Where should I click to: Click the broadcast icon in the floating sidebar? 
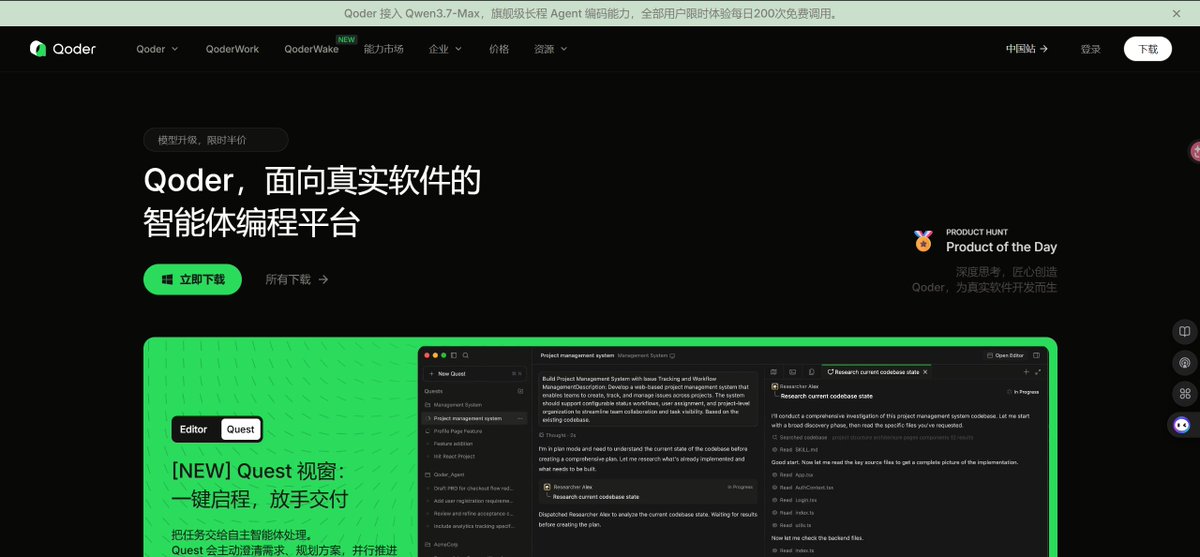1184,362
